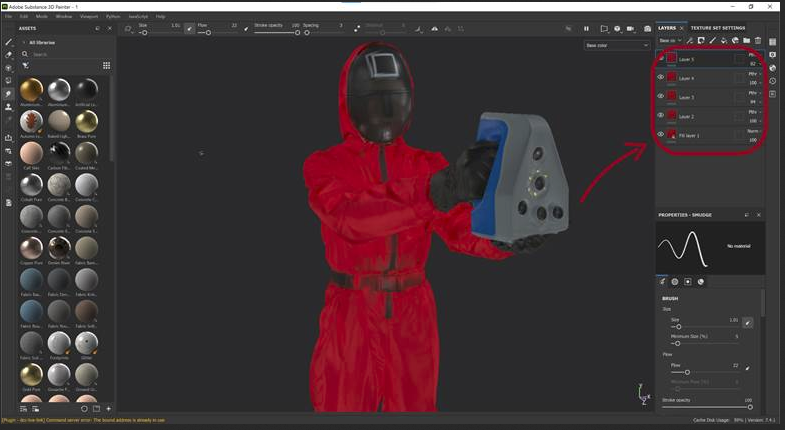Select the Clone stamp tool

coord(9,107)
